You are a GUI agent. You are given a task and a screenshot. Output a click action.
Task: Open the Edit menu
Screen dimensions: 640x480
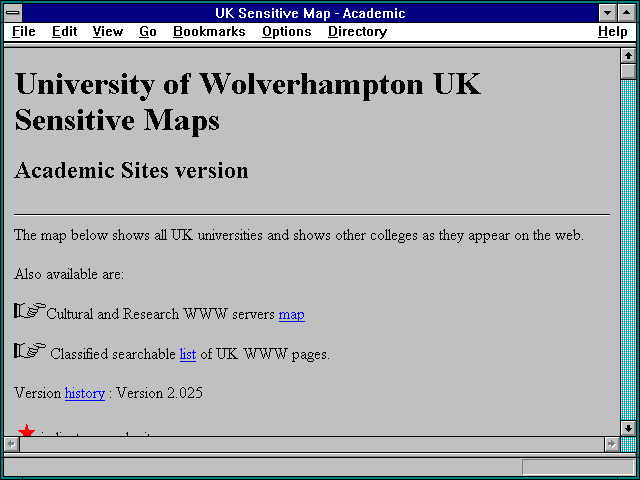pos(64,31)
